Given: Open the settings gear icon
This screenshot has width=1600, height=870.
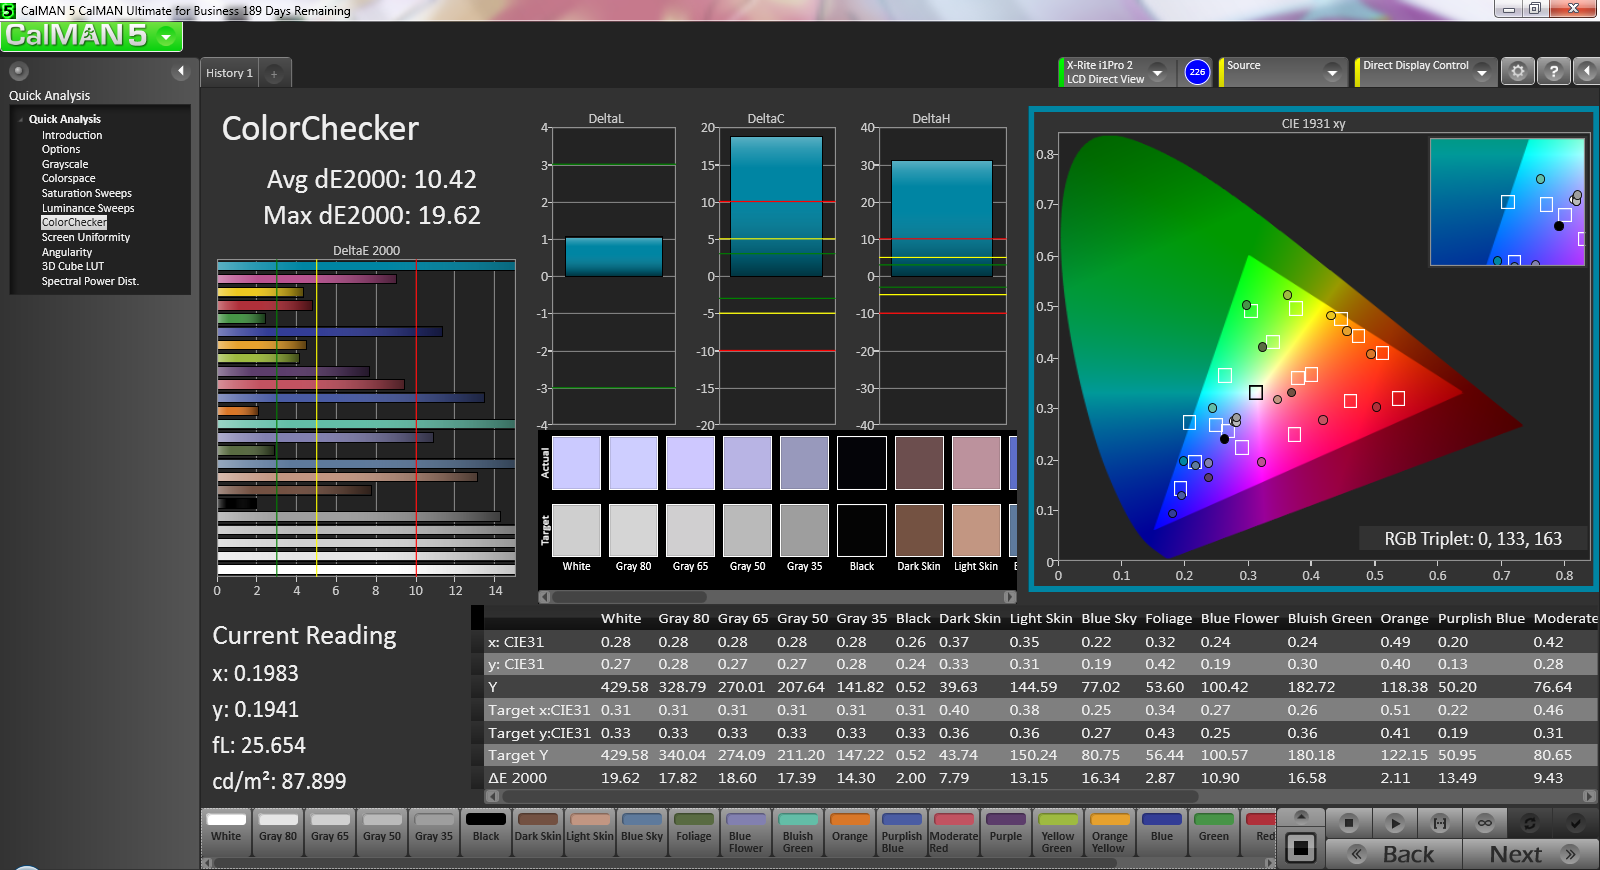Looking at the screenshot, I should tap(1518, 72).
